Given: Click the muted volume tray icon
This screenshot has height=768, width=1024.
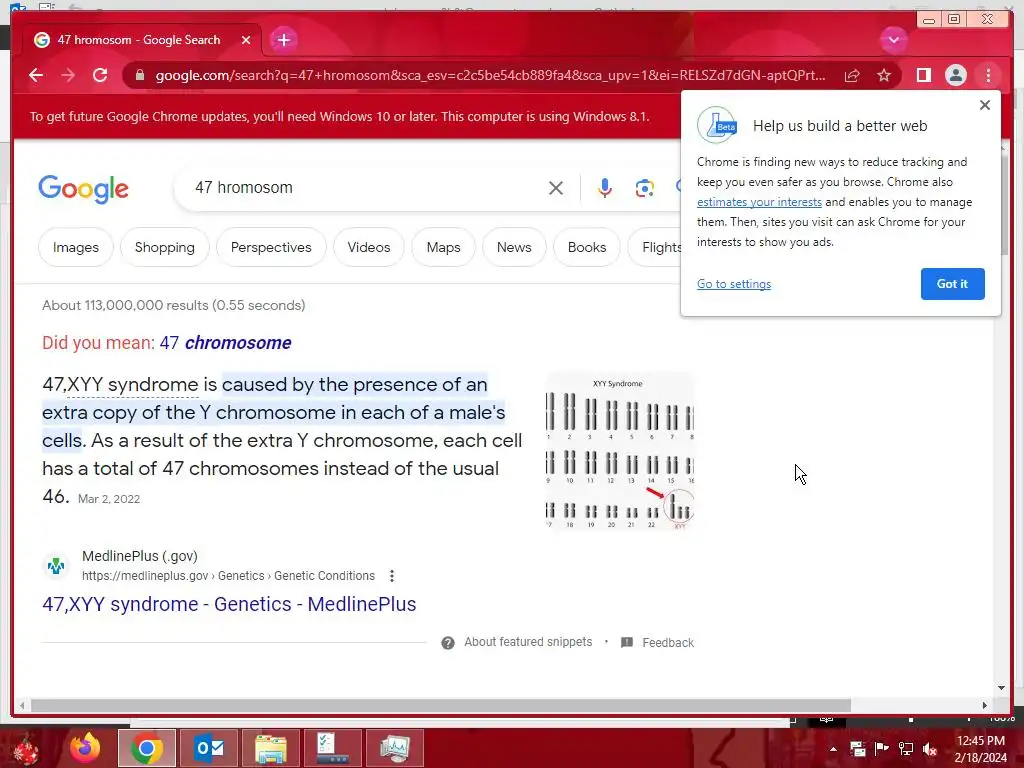Looking at the screenshot, I should tap(930, 749).
